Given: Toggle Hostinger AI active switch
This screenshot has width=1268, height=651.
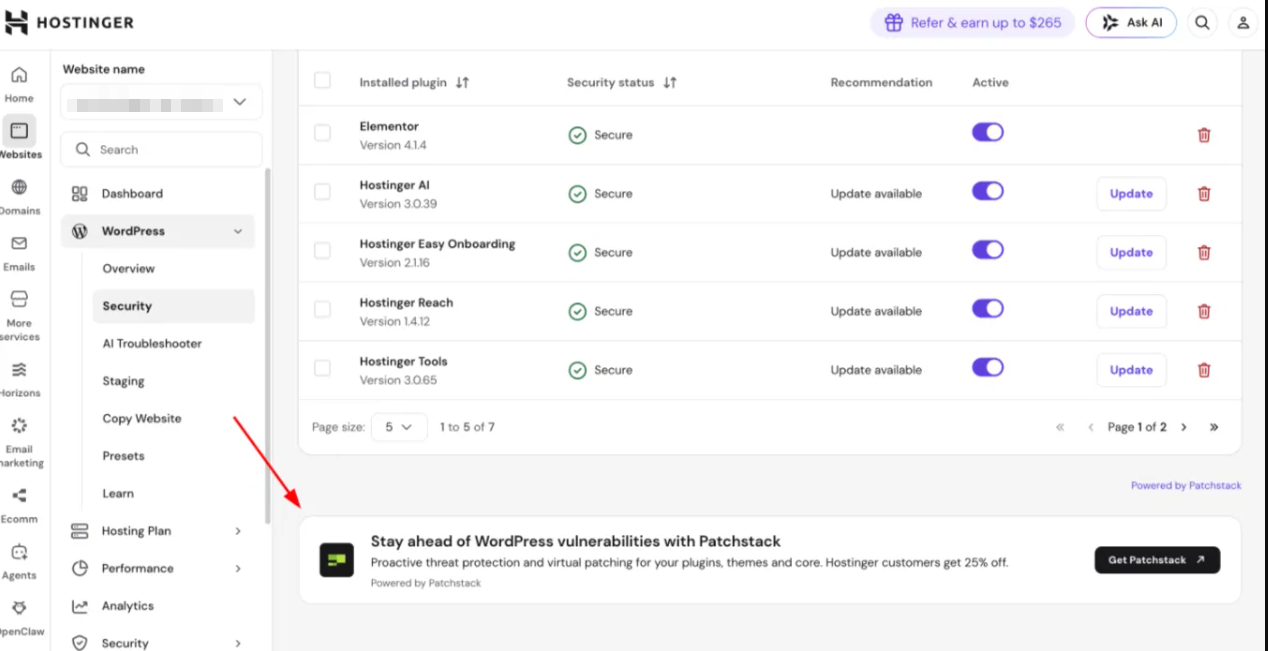Looking at the screenshot, I should [988, 191].
